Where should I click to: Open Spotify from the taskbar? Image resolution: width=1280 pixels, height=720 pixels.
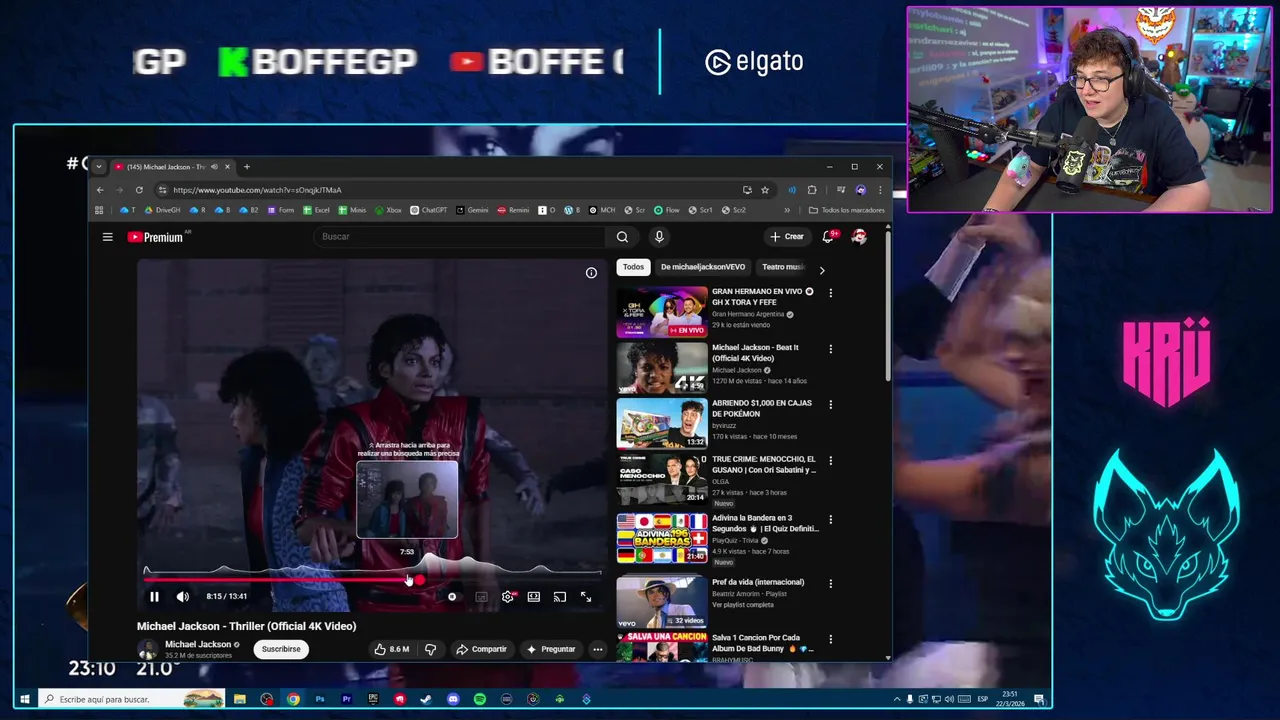tap(480, 699)
